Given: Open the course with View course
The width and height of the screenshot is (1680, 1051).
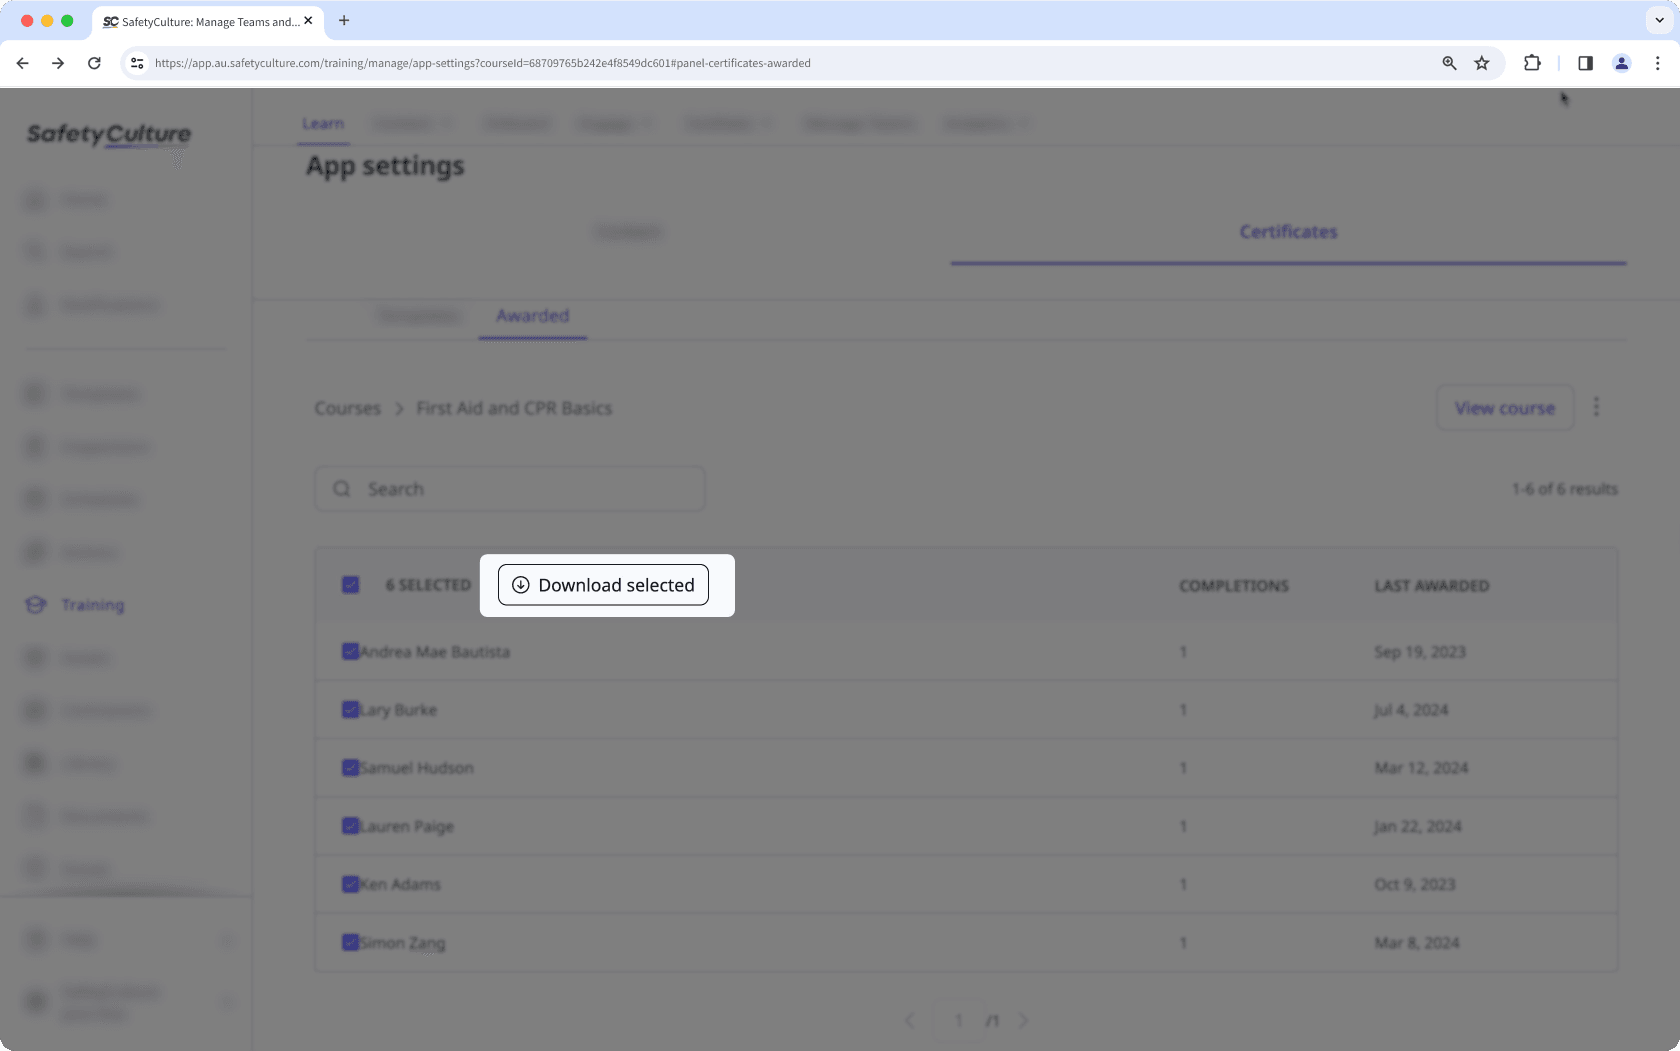Looking at the screenshot, I should tap(1504, 407).
